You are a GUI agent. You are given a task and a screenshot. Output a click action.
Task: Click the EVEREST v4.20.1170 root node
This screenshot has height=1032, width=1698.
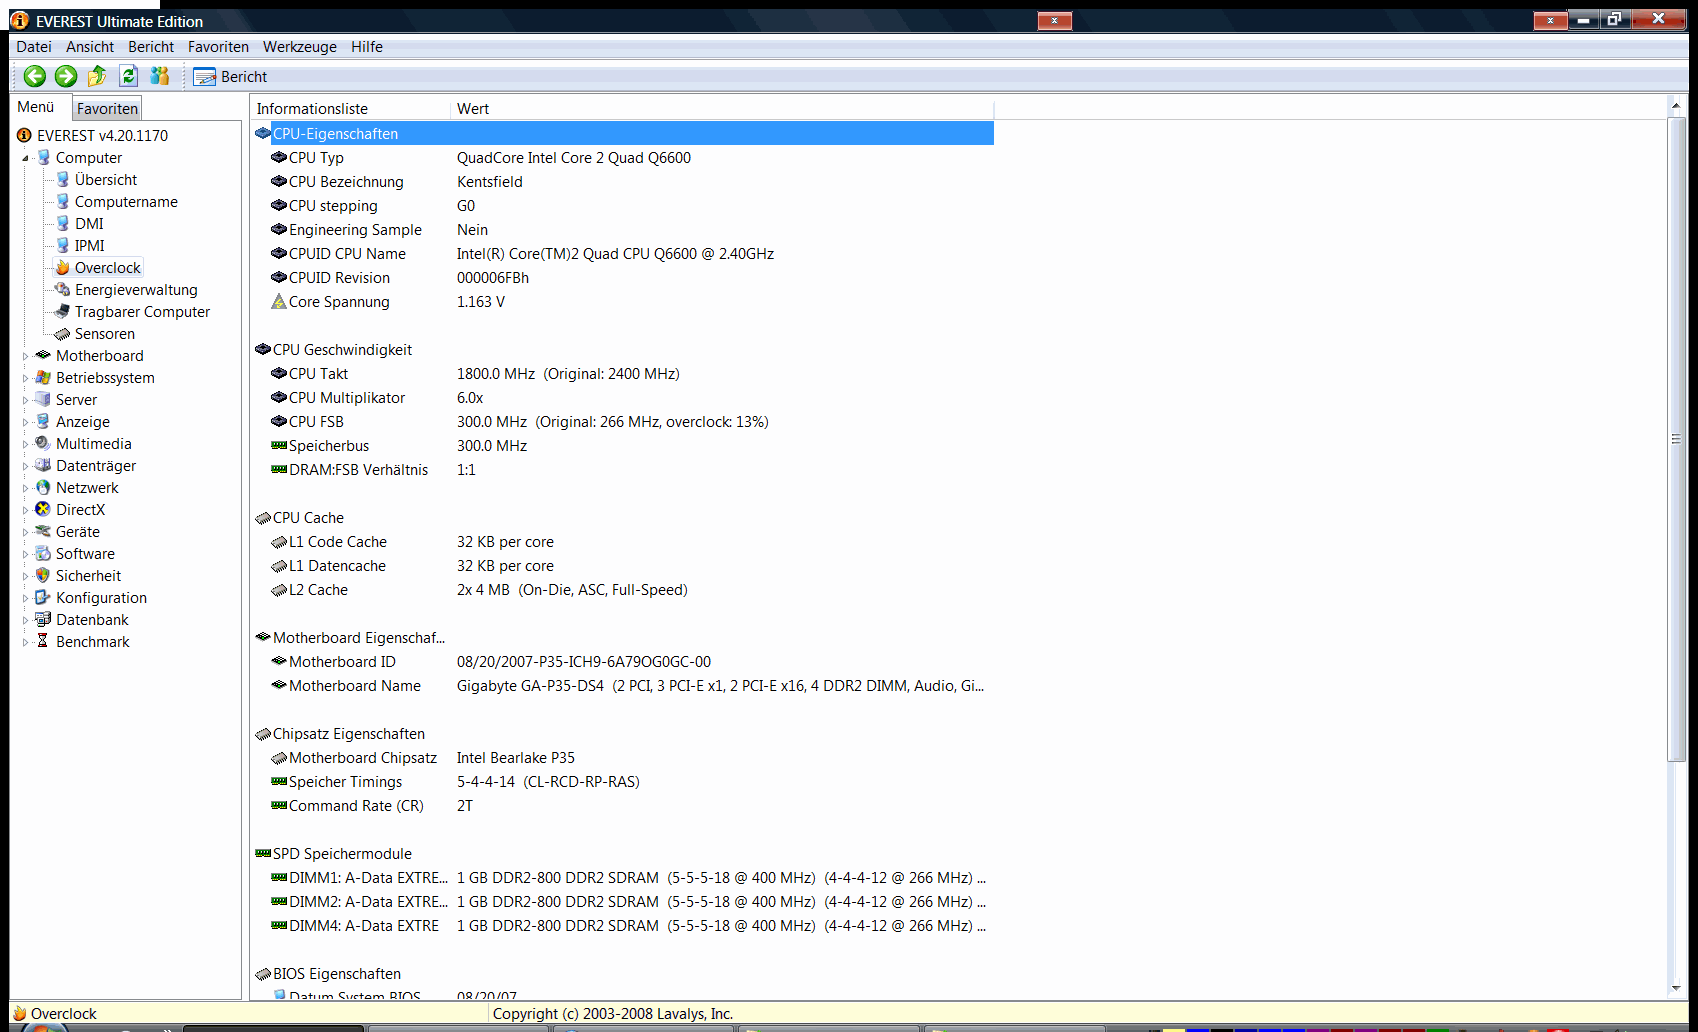(102, 136)
